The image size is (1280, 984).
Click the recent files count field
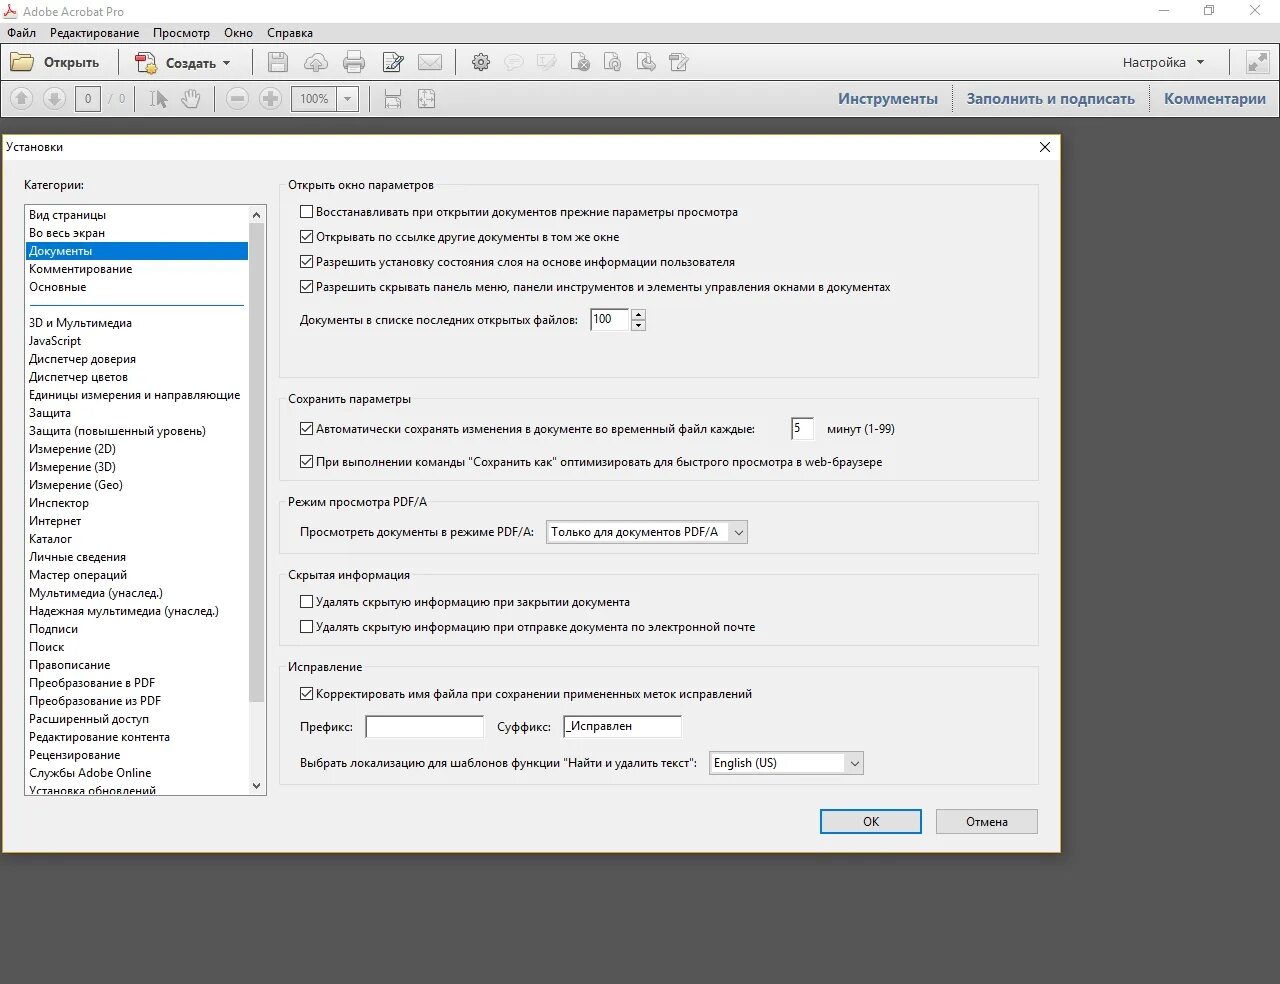609,320
